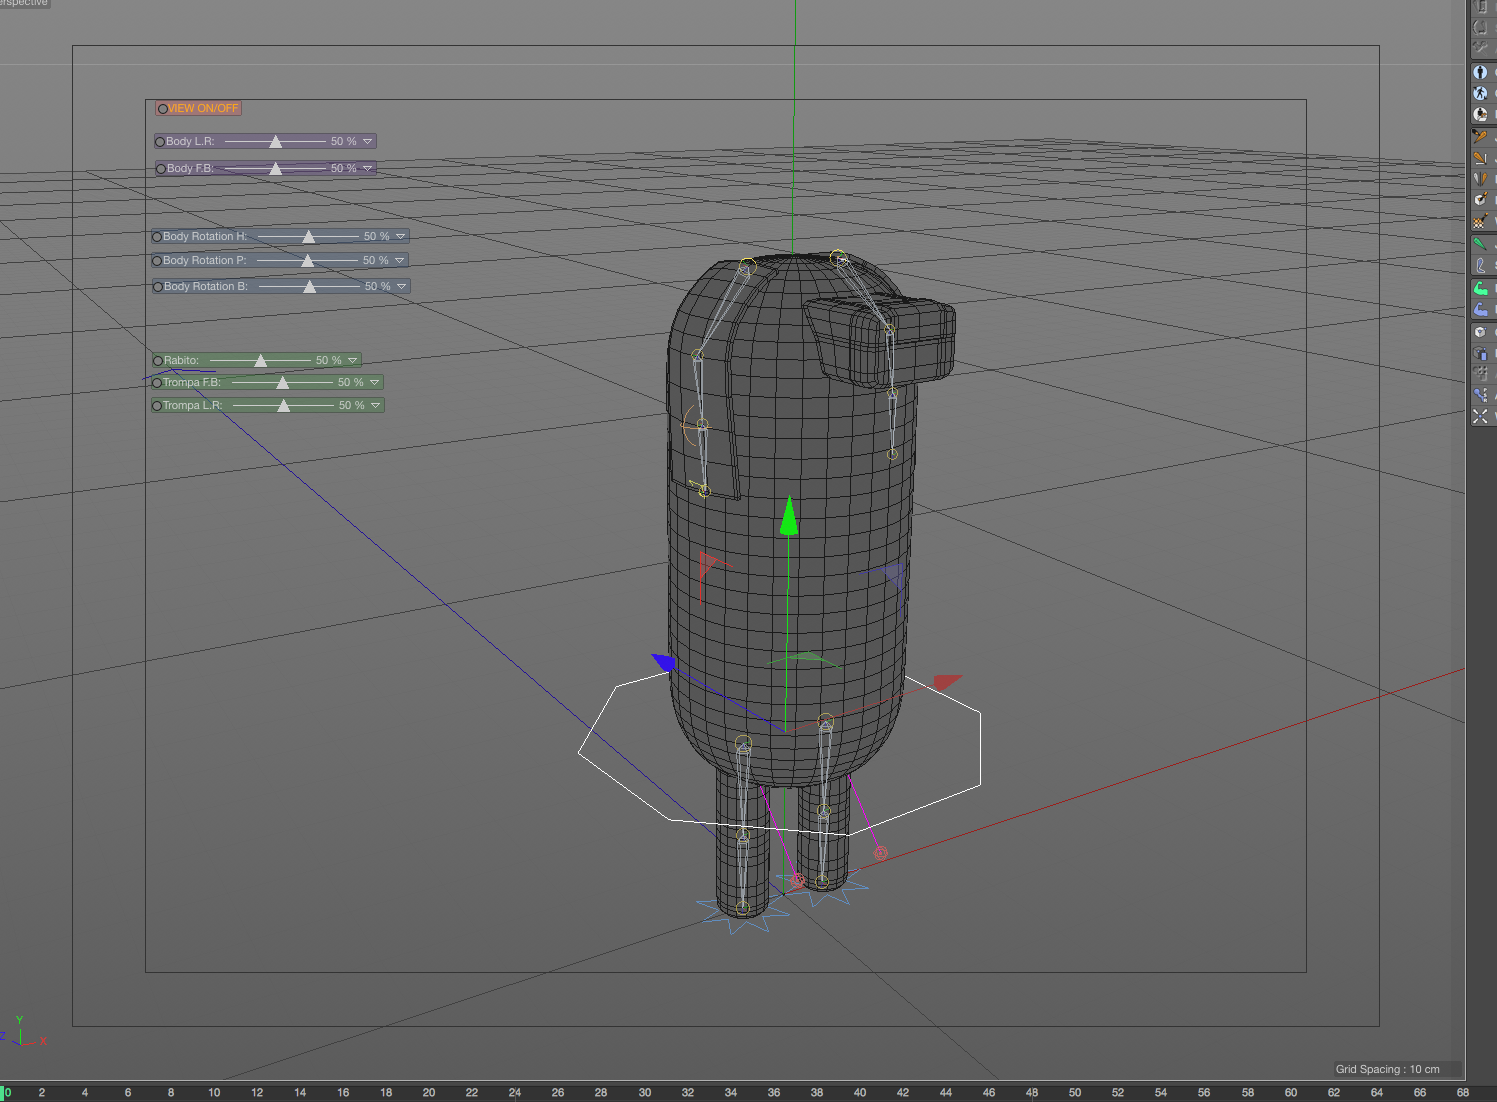Click the green playhead at frame 0
The width and height of the screenshot is (1497, 1102).
click(x=4, y=1093)
